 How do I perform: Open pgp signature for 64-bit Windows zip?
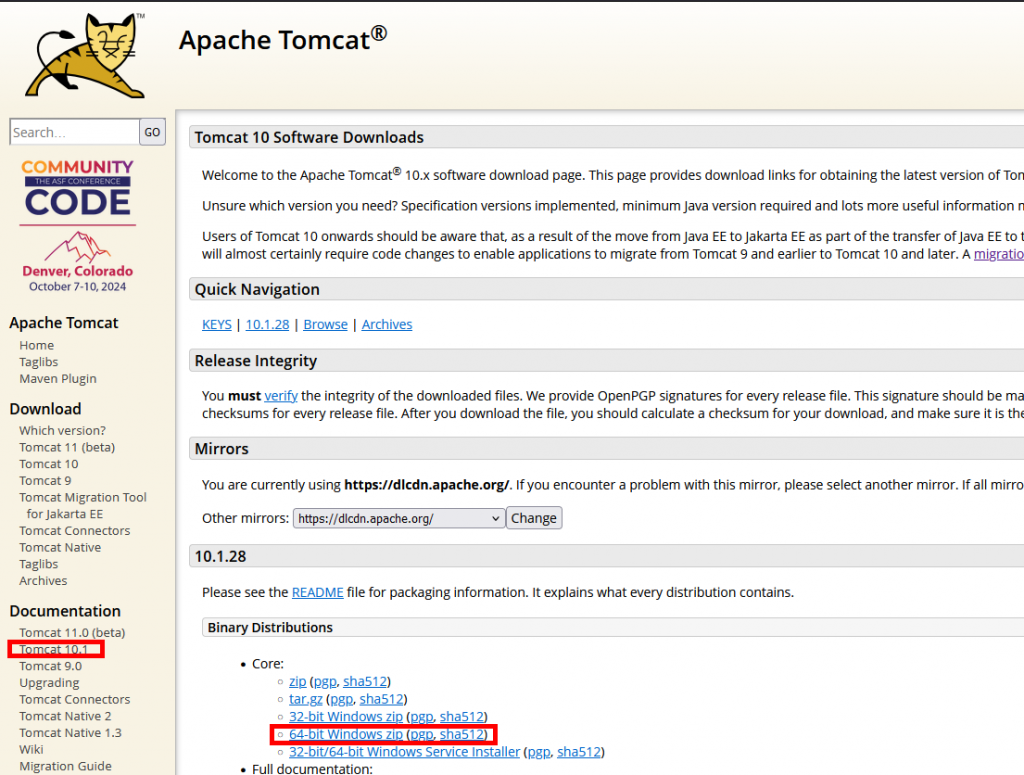click(422, 734)
